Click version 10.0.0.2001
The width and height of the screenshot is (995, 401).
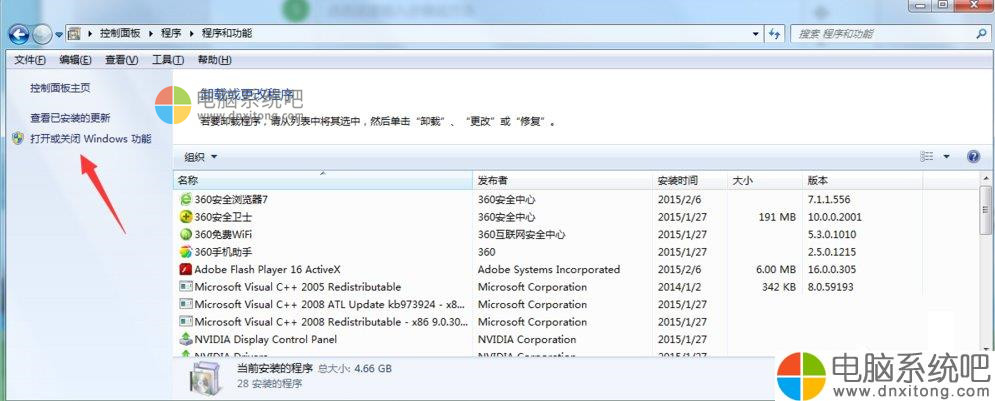point(834,217)
